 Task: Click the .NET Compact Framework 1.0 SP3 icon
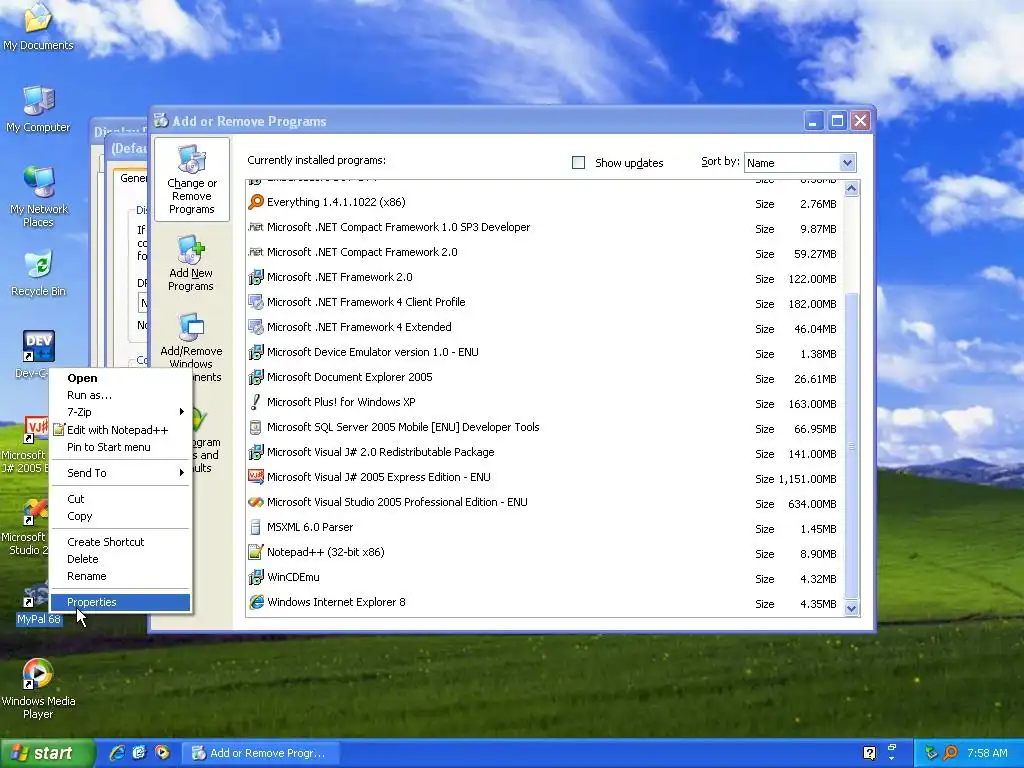point(256,227)
